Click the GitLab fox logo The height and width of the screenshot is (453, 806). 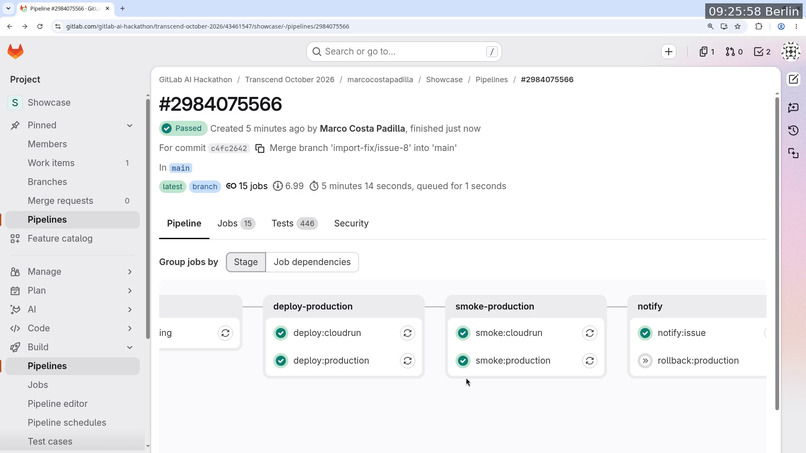tap(15, 51)
